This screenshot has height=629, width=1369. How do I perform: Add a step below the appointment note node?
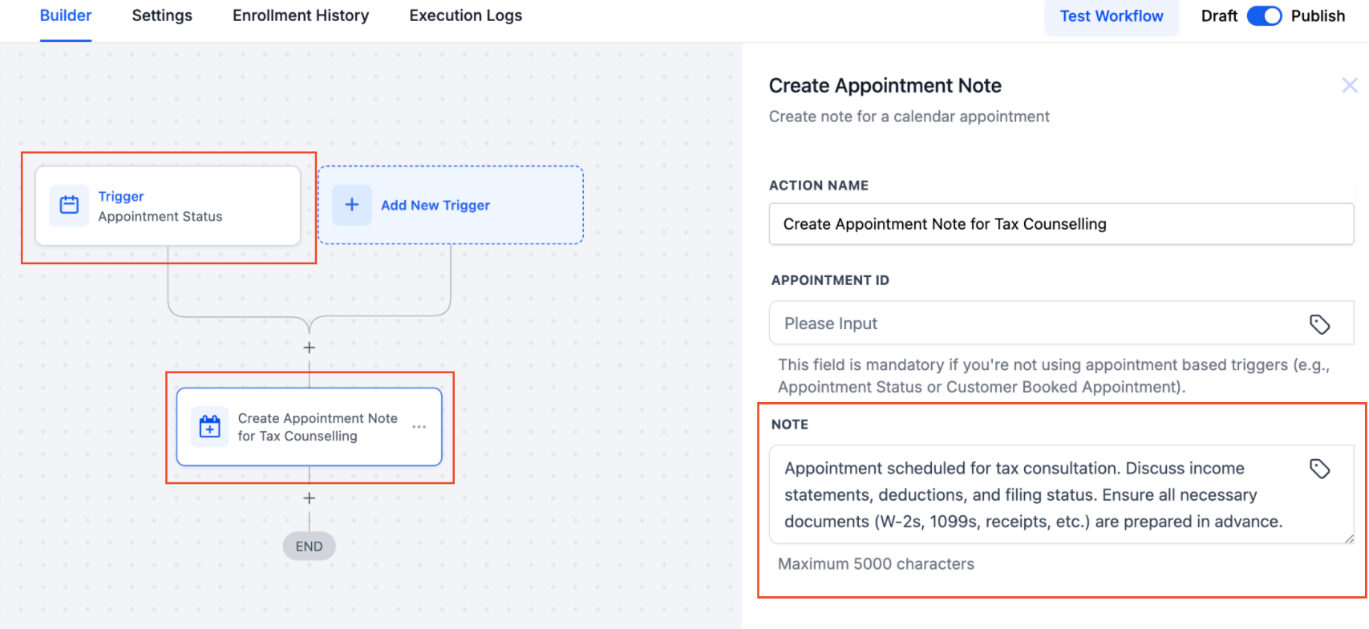coord(309,498)
